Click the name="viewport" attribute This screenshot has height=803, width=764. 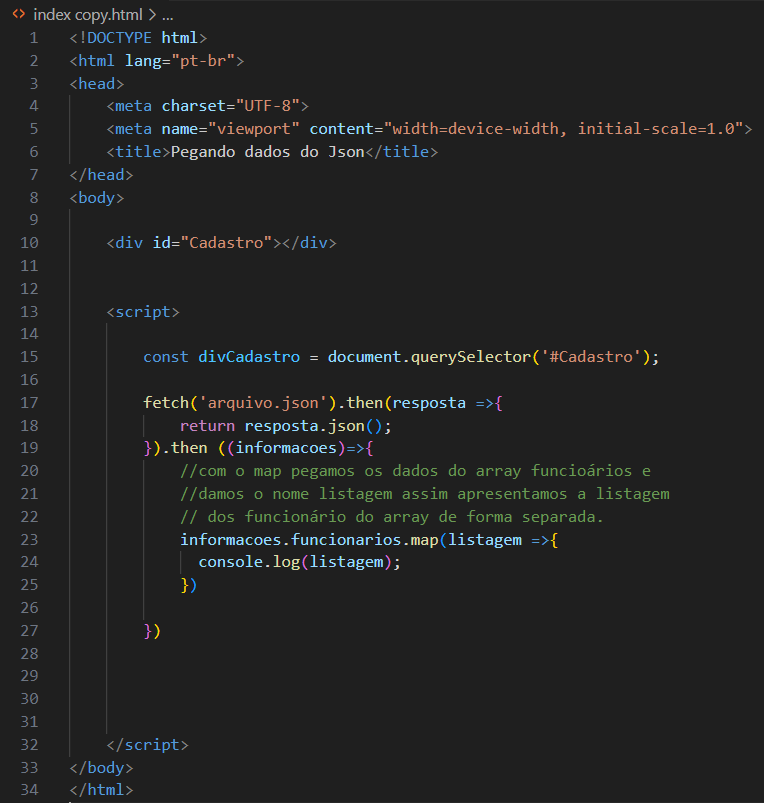coord(230,129)
